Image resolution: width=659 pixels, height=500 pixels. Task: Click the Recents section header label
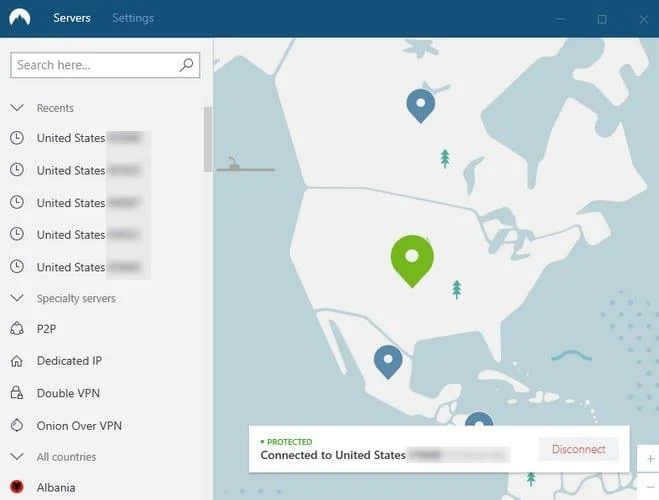click(55, 108)
